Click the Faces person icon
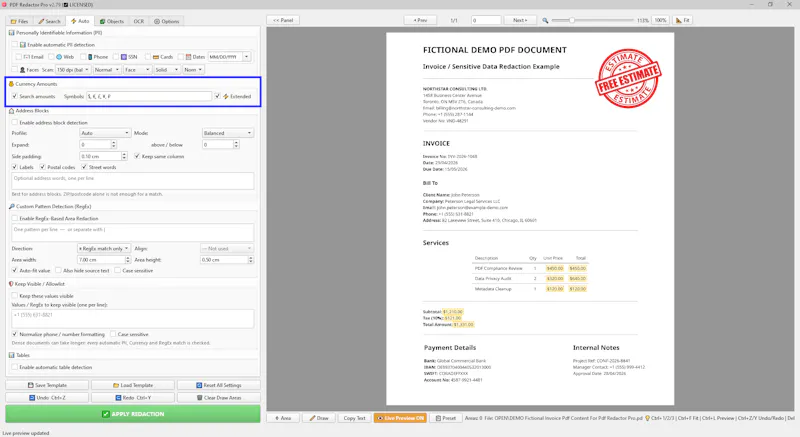The image size is (800, 437). pyautogui.click(x=22, y=69)
